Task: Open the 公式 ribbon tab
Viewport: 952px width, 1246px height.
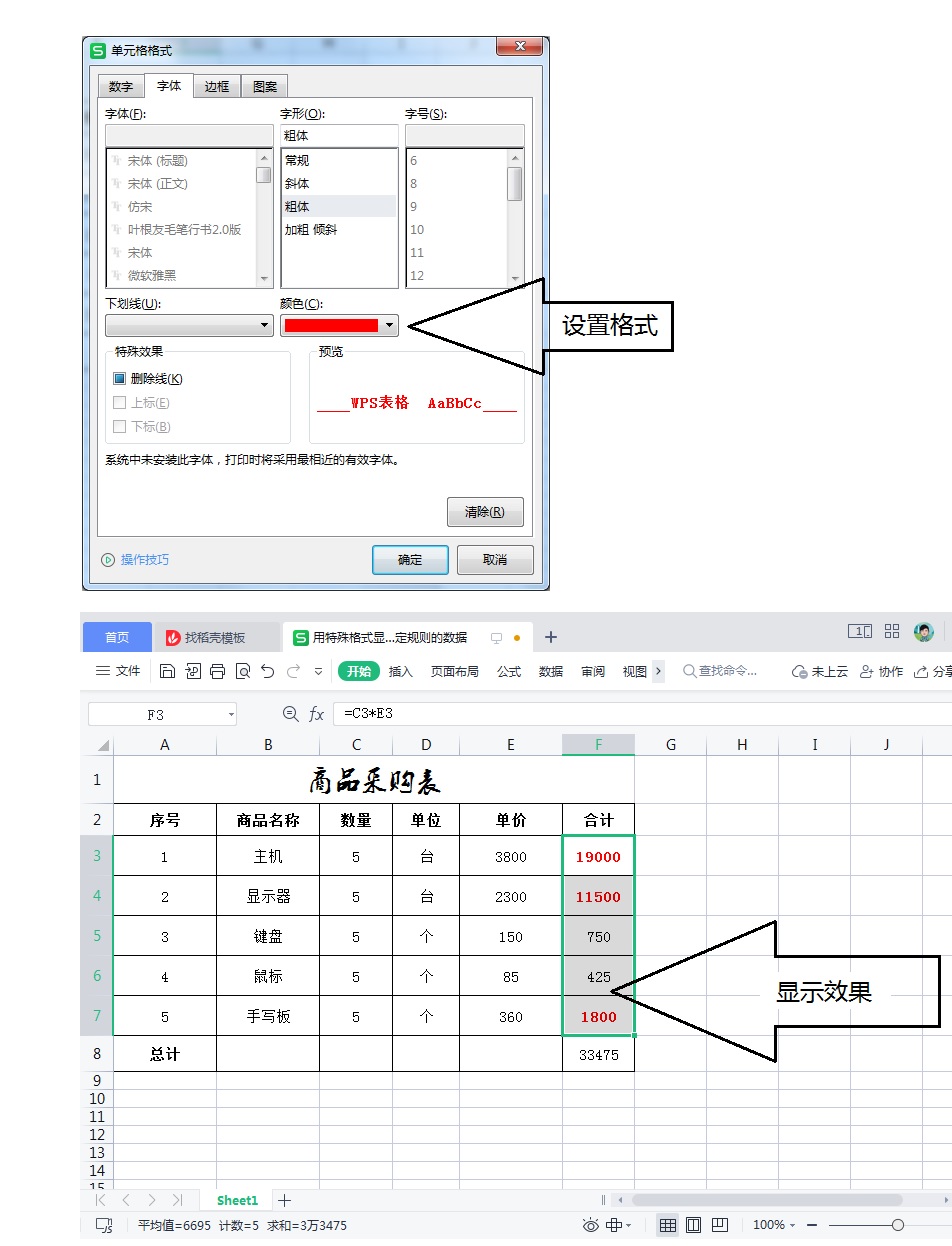Action: click(x=509, y=671)
